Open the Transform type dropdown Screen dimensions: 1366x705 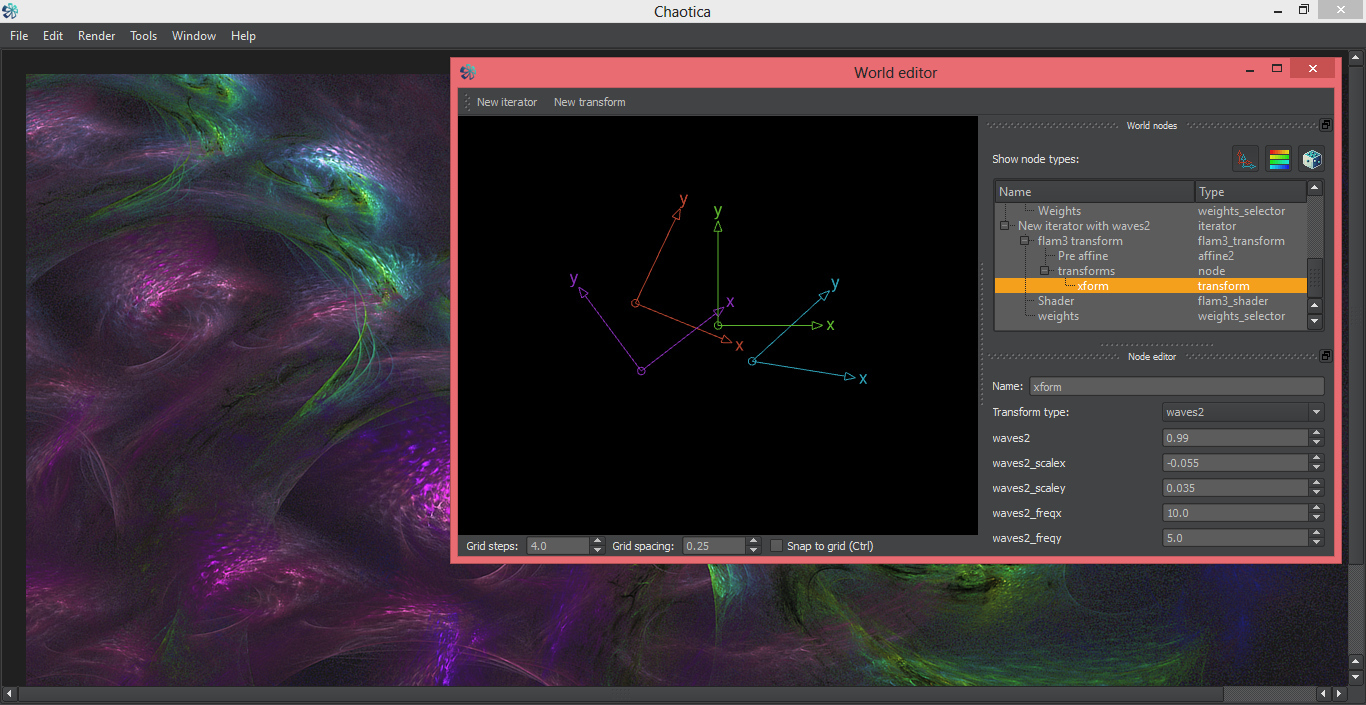(x=1243, y=412)
